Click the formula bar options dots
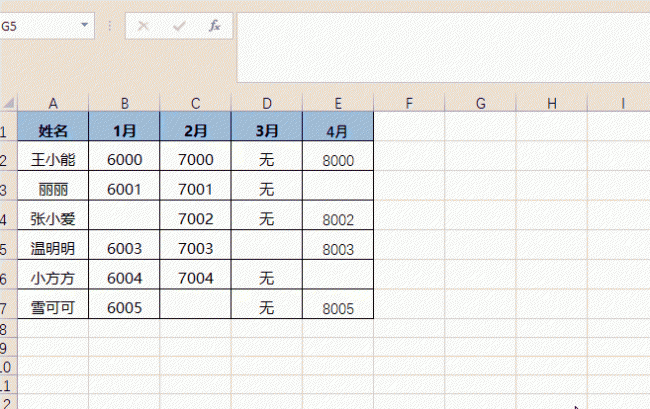Image resolution: width=650 pixels, height=409 pixels. click(x=110, y=26)
